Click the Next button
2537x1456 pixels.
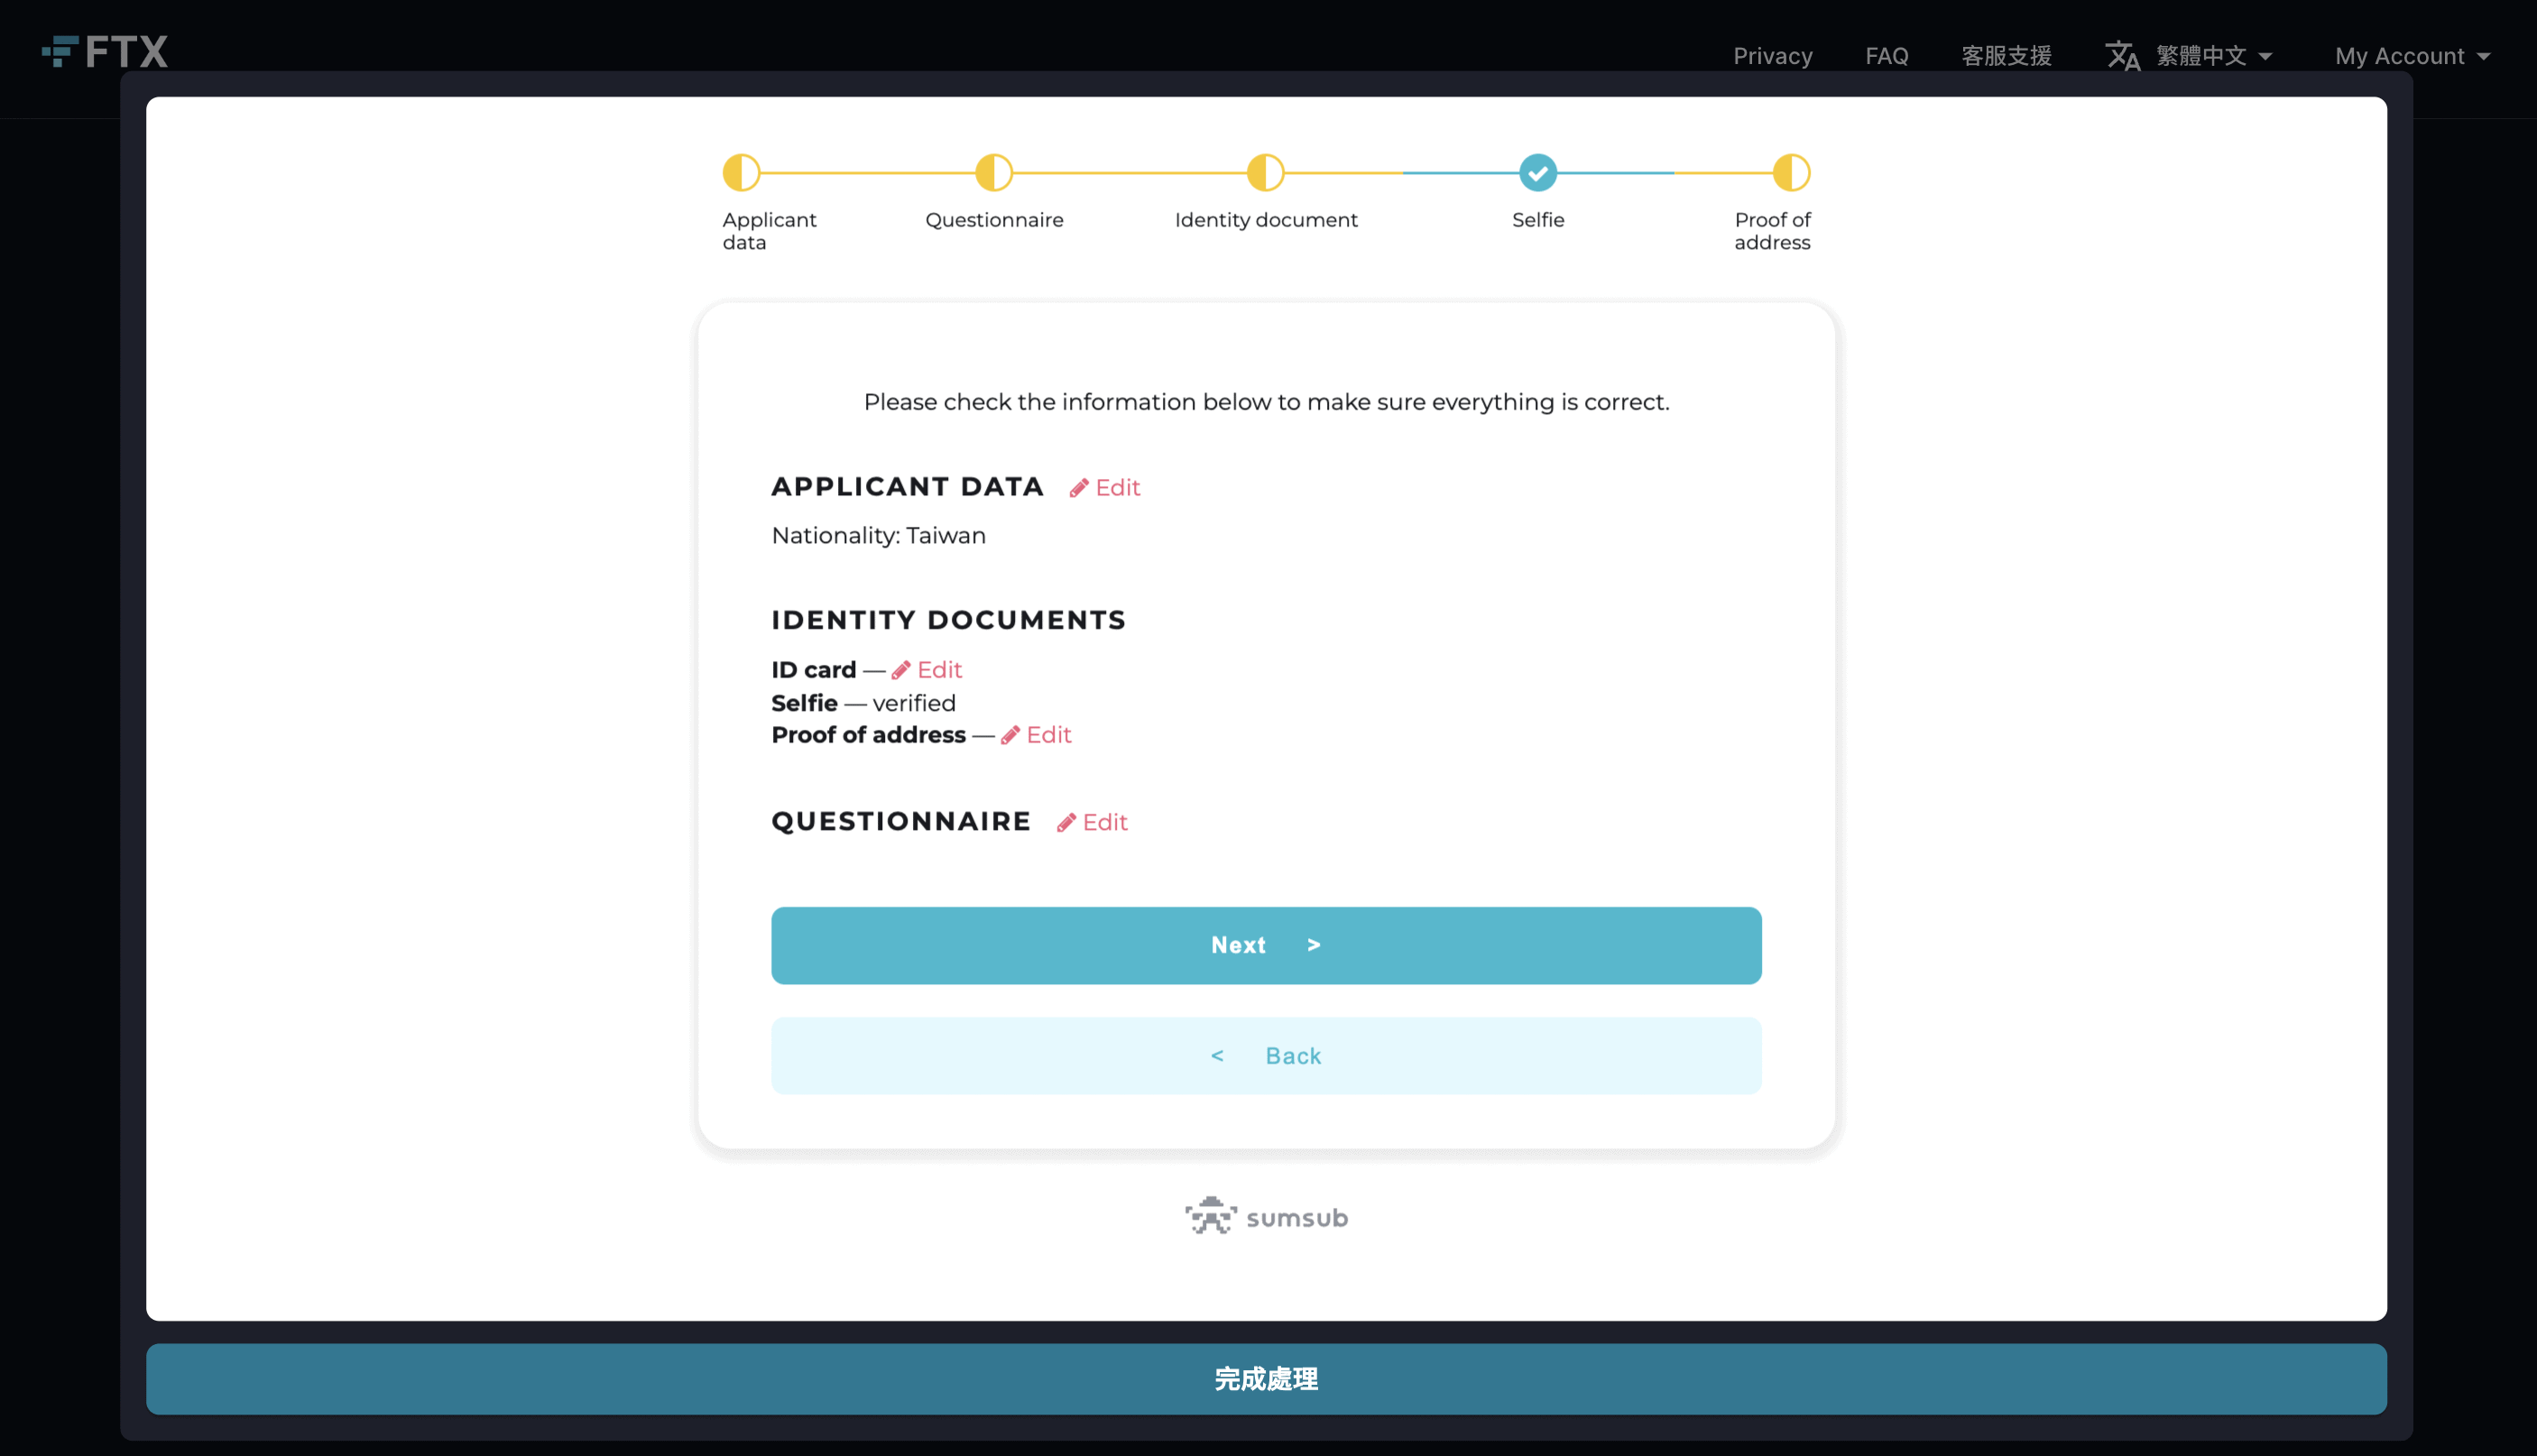click(1266, 945)
